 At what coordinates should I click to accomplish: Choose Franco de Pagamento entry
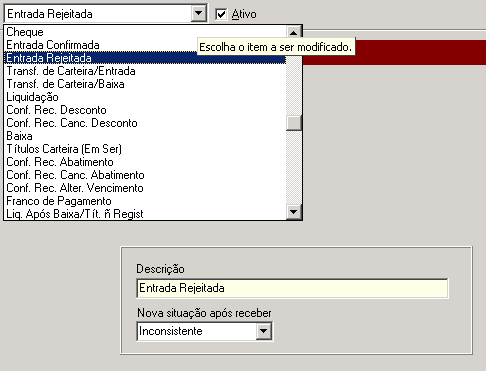tap(145, 201)
